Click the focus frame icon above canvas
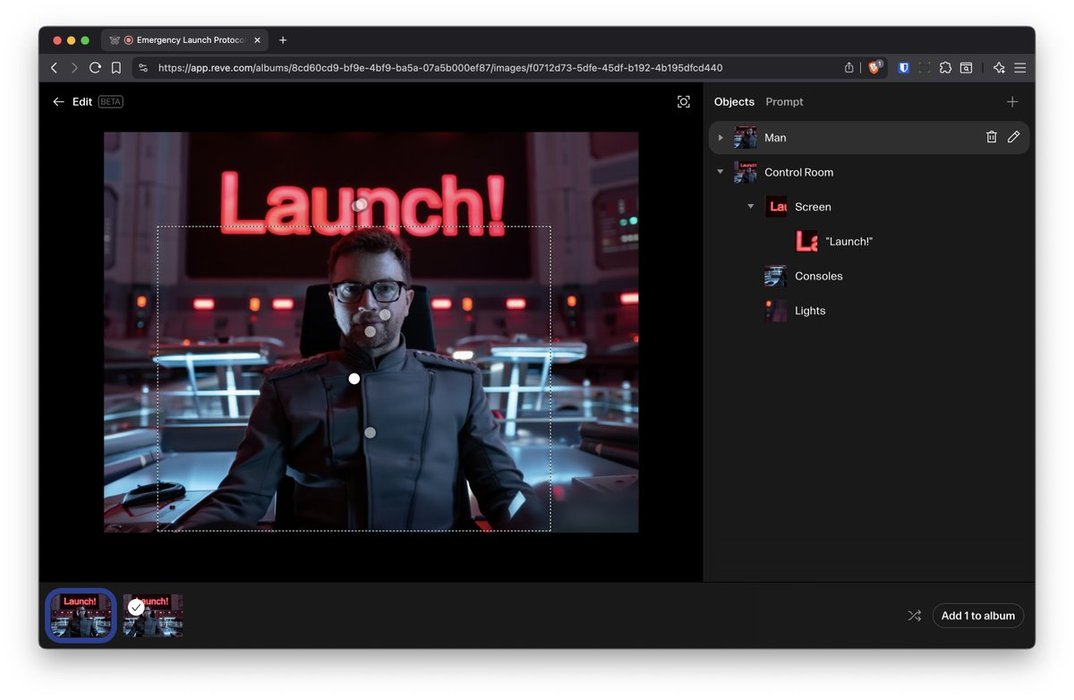 click(683, 102)
